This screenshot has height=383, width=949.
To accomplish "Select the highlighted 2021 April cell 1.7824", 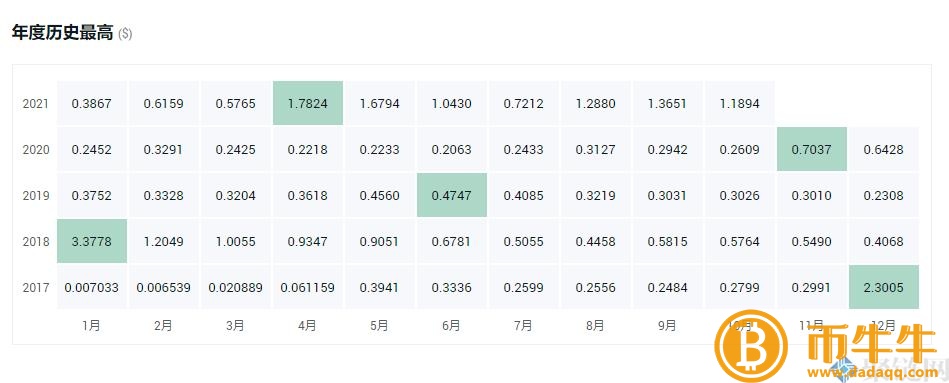I will tap(307, 103).
